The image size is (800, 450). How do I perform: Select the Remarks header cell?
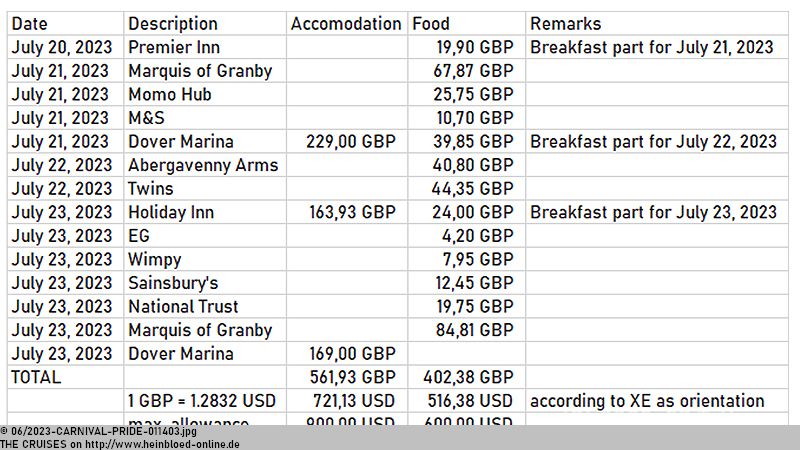point(657,23)
